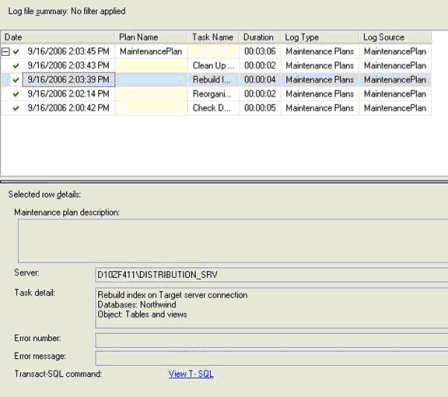Click duration 00:00:05

pyautogui.click(x=260, y=108)
